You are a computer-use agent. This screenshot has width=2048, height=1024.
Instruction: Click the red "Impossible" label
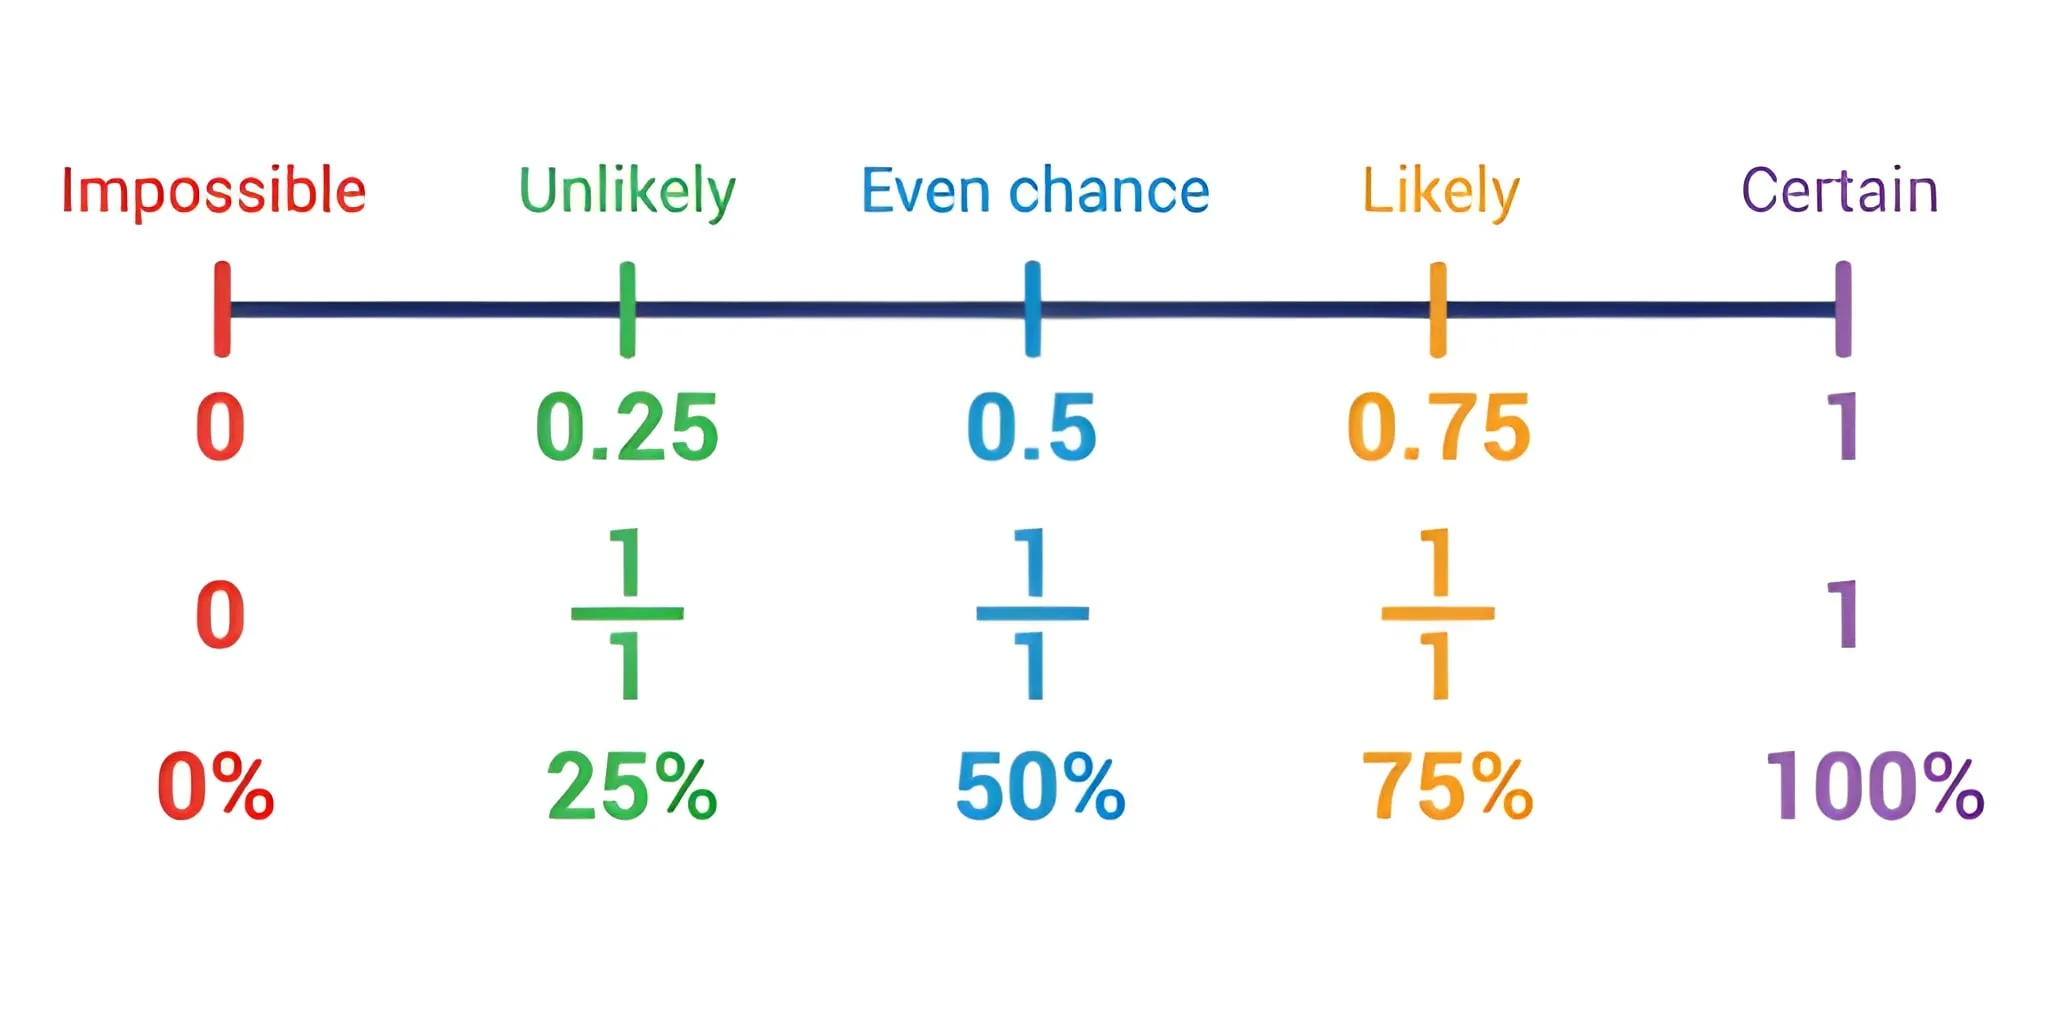[x=213, y=190]
